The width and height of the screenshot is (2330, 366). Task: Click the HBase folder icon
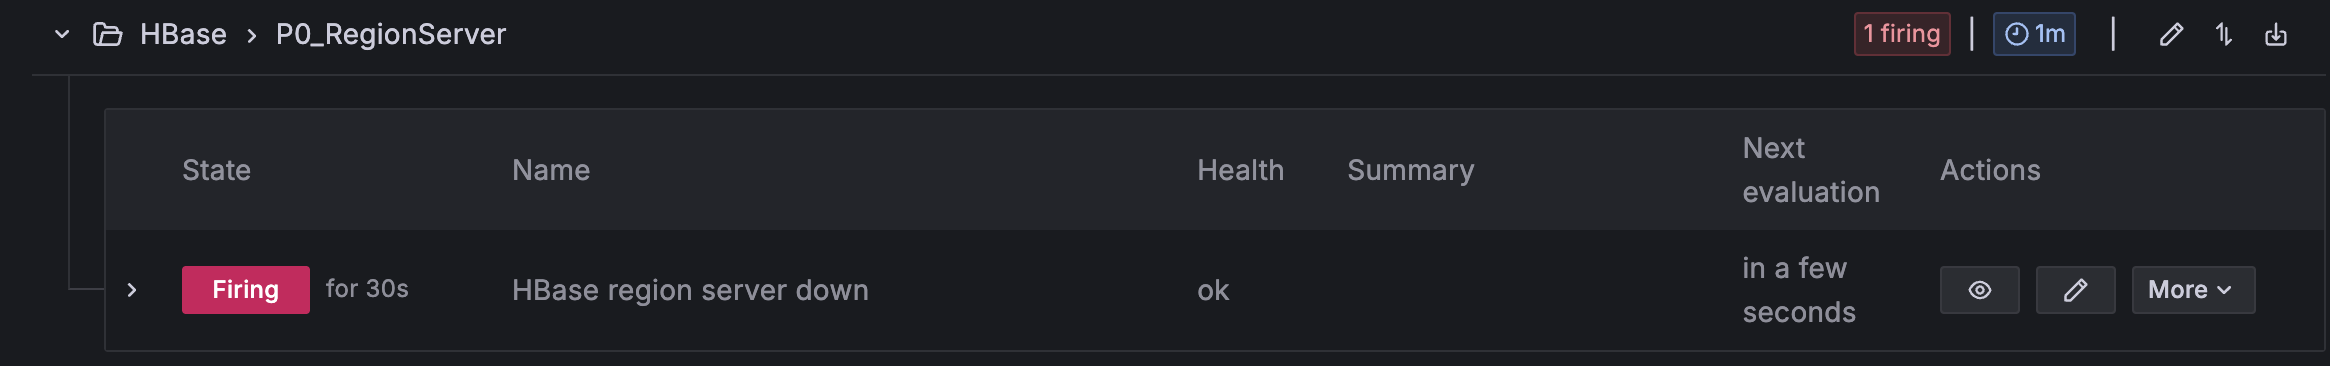pos(107,35)
